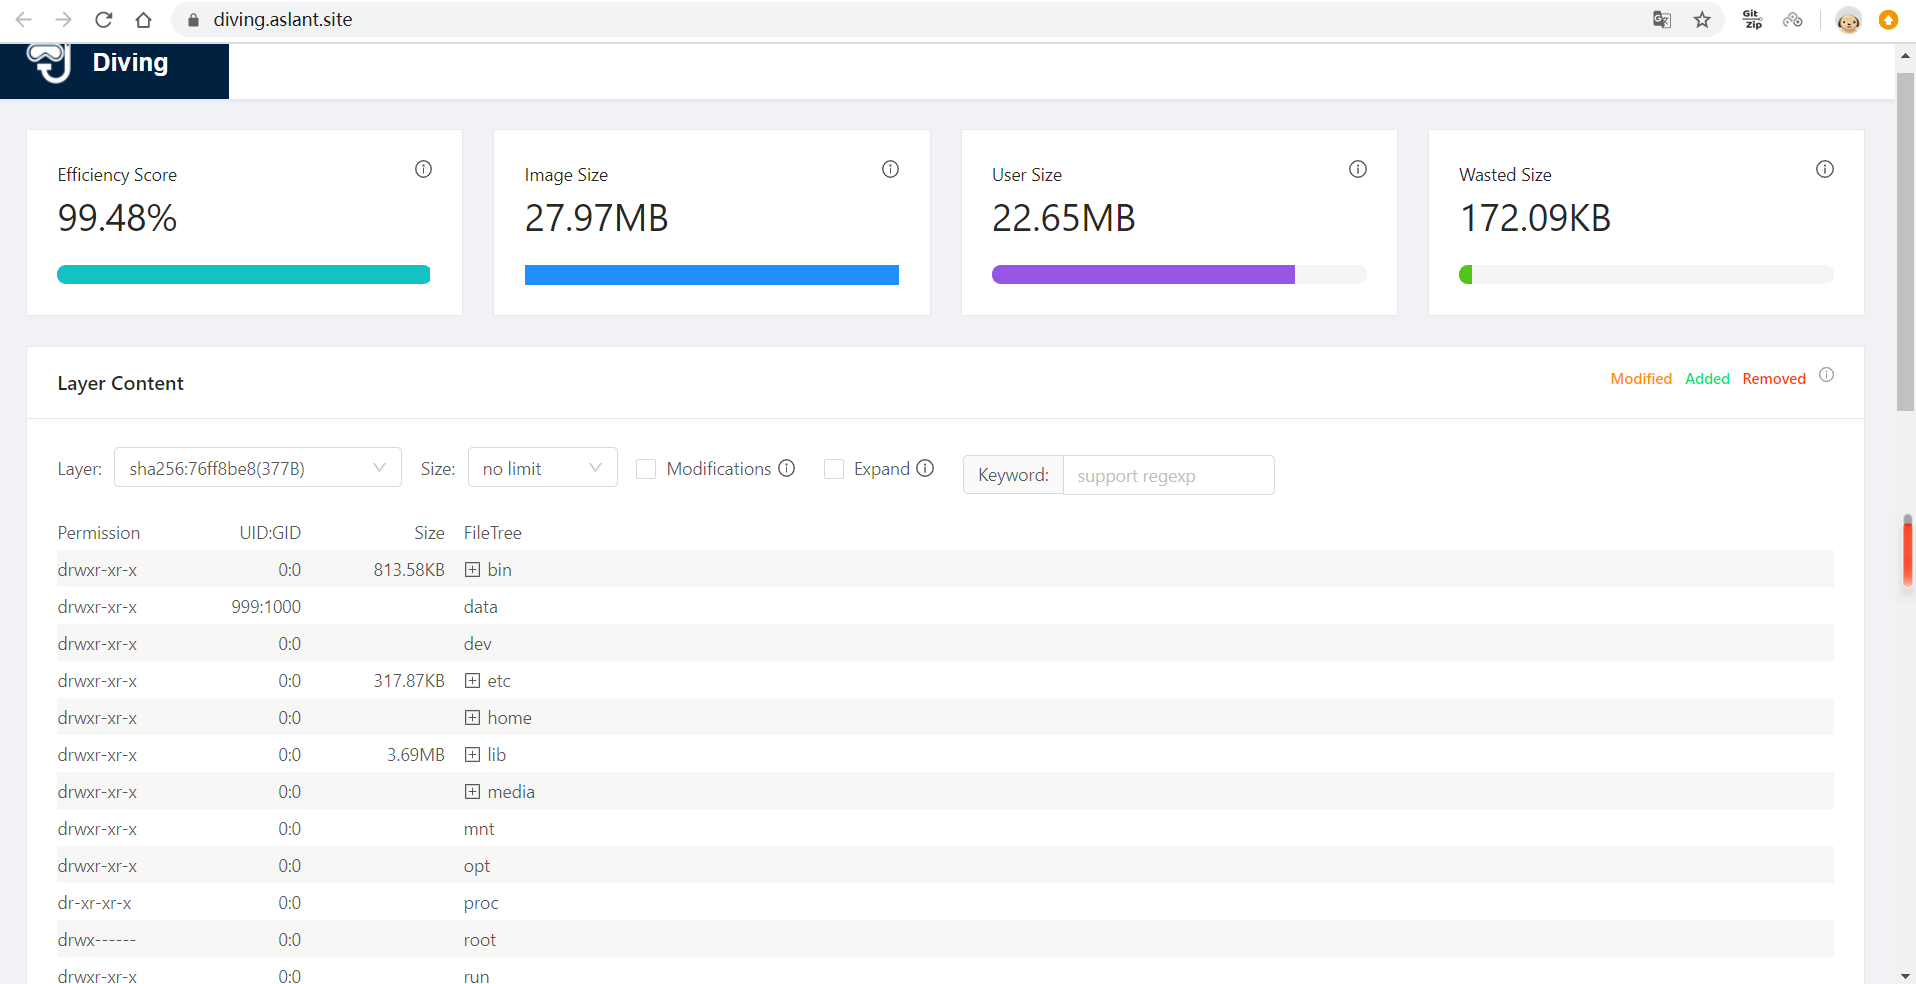
Task: Click the Wasted Size progress bar
Action: pyautogui.click(x=1645, y=275)
